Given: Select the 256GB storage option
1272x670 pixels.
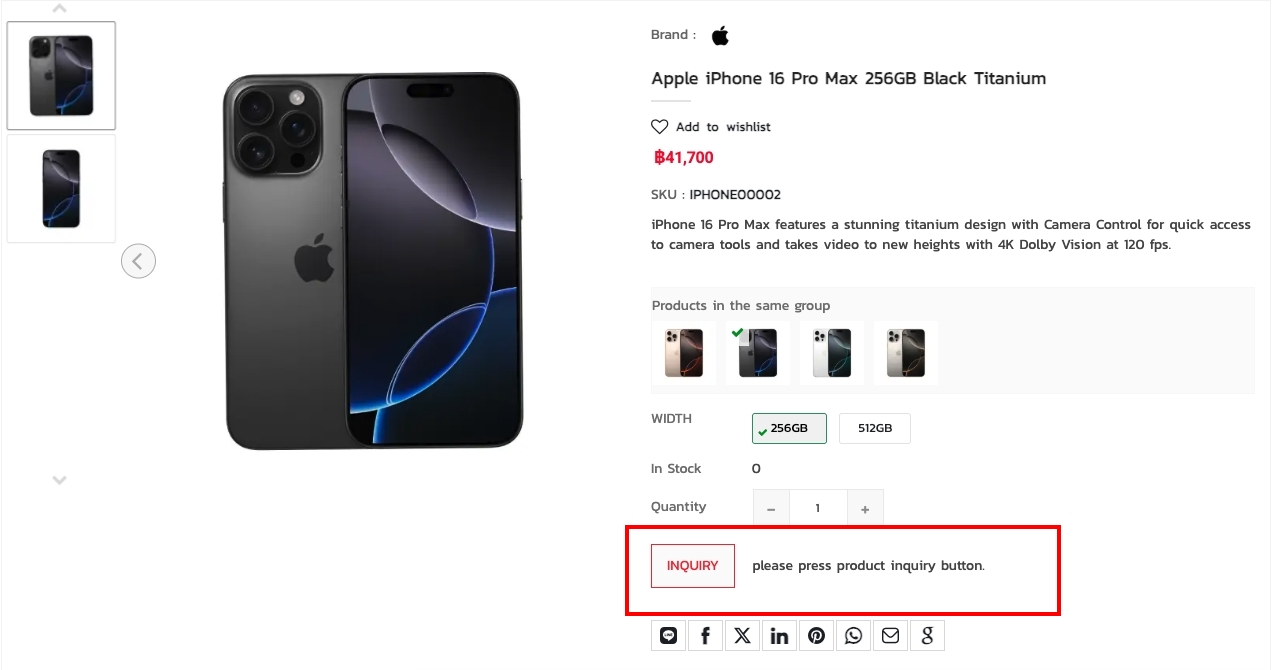Looking at the screenshot, I should pos(789,428).
